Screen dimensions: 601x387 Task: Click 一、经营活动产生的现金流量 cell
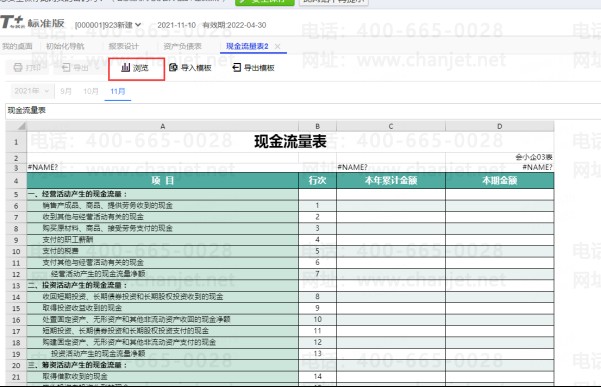pyautogui.click(x=163, y=194)
